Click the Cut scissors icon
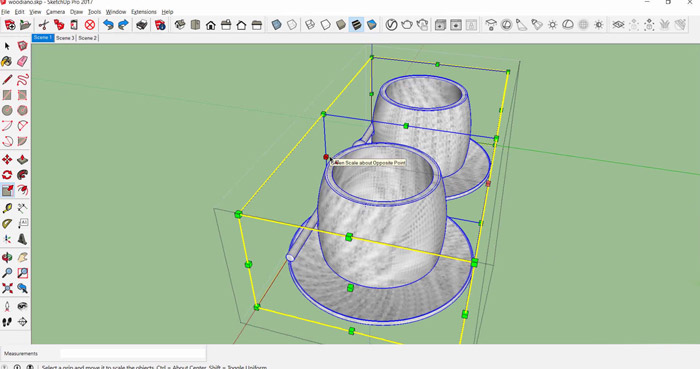700x369 pixels. click(x=43, y=25)
